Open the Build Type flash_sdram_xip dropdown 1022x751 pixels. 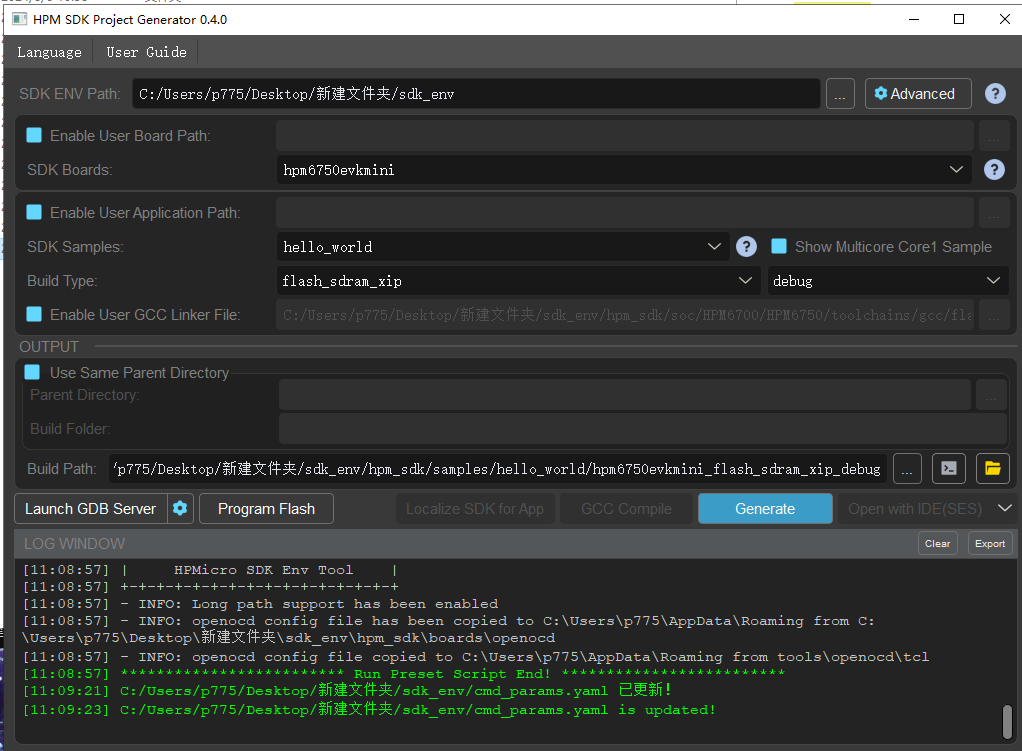[518, 281]
